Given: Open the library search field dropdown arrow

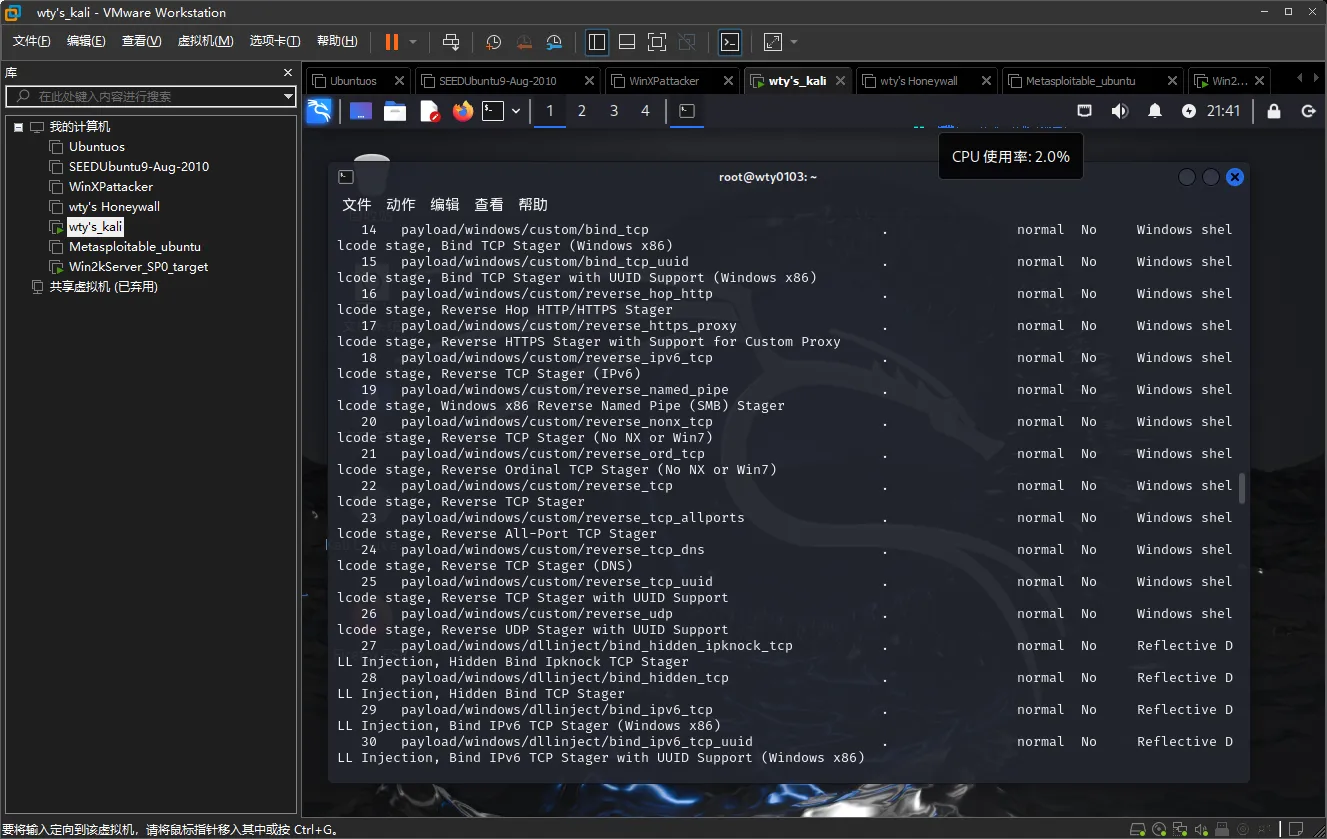Looking at the screenshot, I should coord(288,96).
